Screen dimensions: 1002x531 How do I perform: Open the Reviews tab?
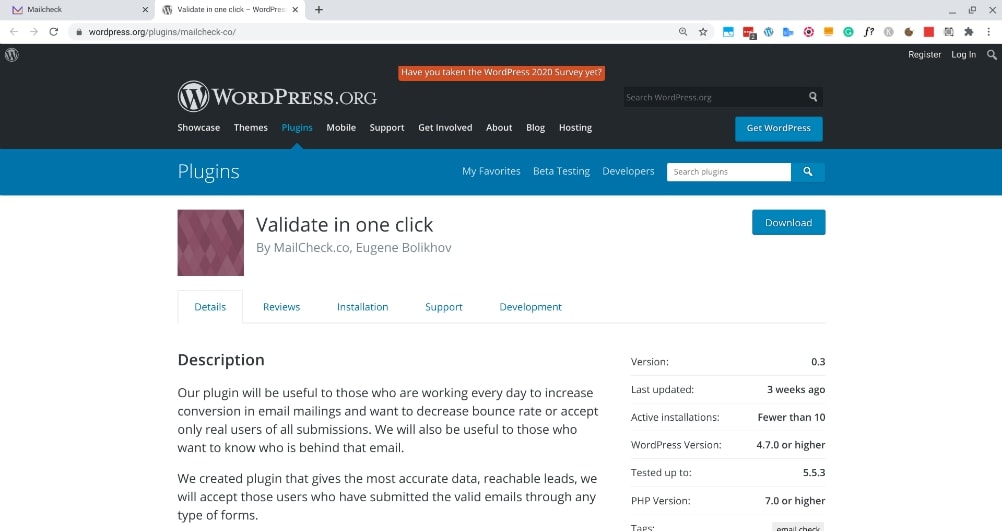click(x=281, y=307)
